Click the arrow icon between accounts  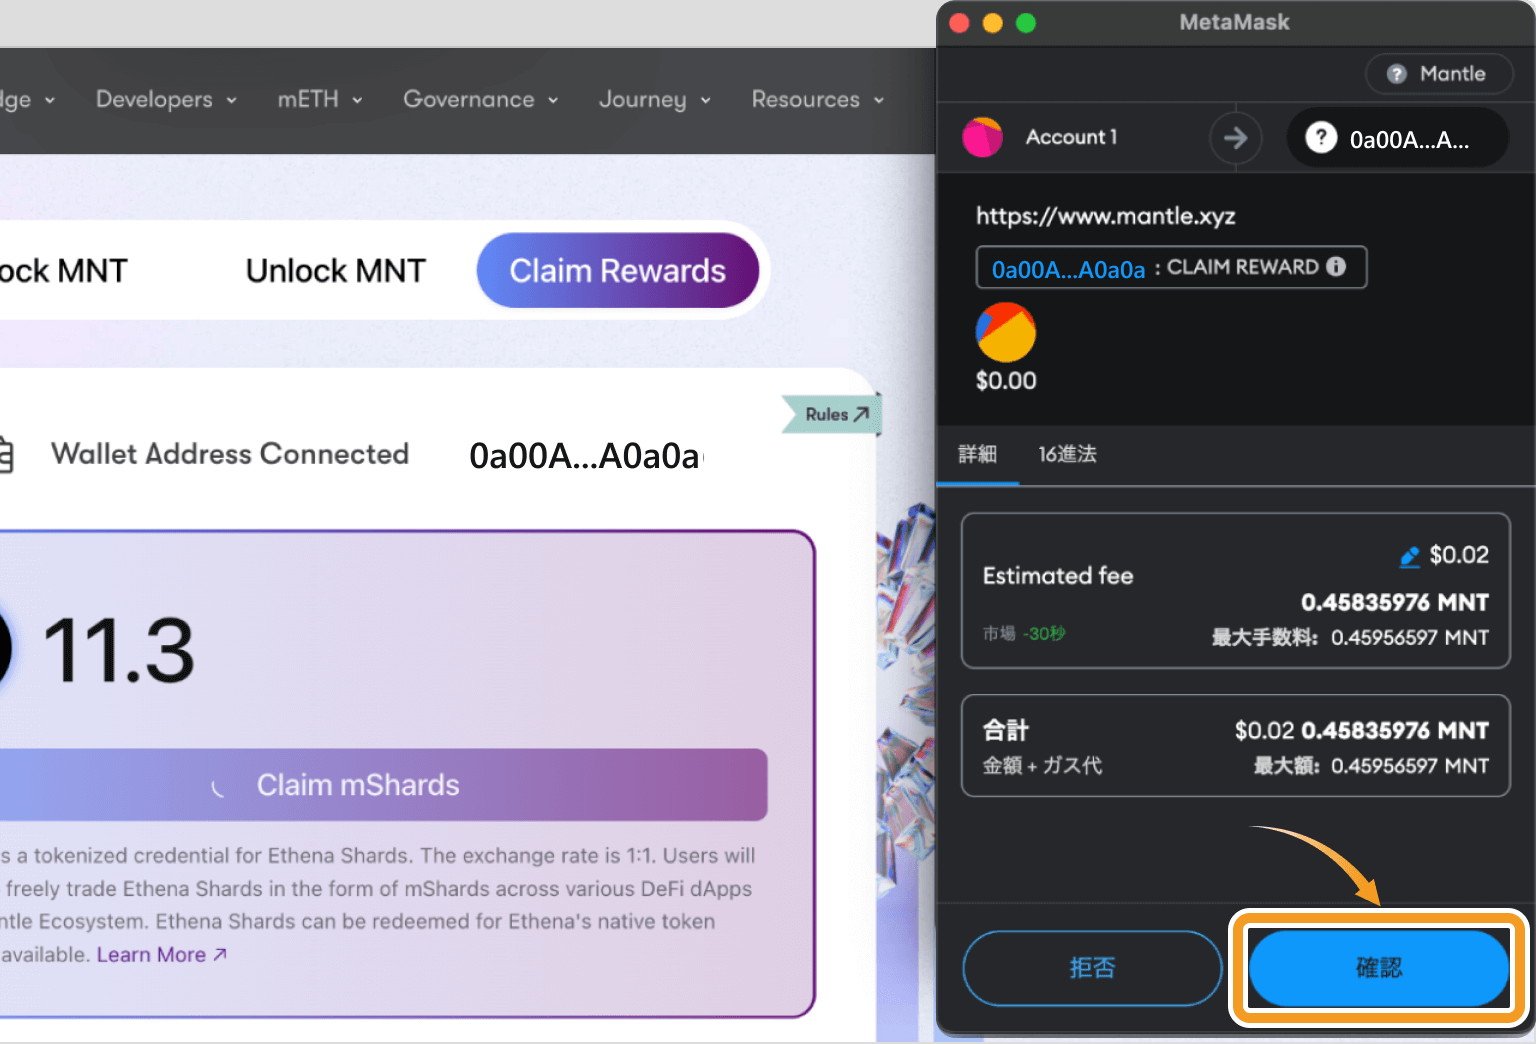(x=1236, y=137)
